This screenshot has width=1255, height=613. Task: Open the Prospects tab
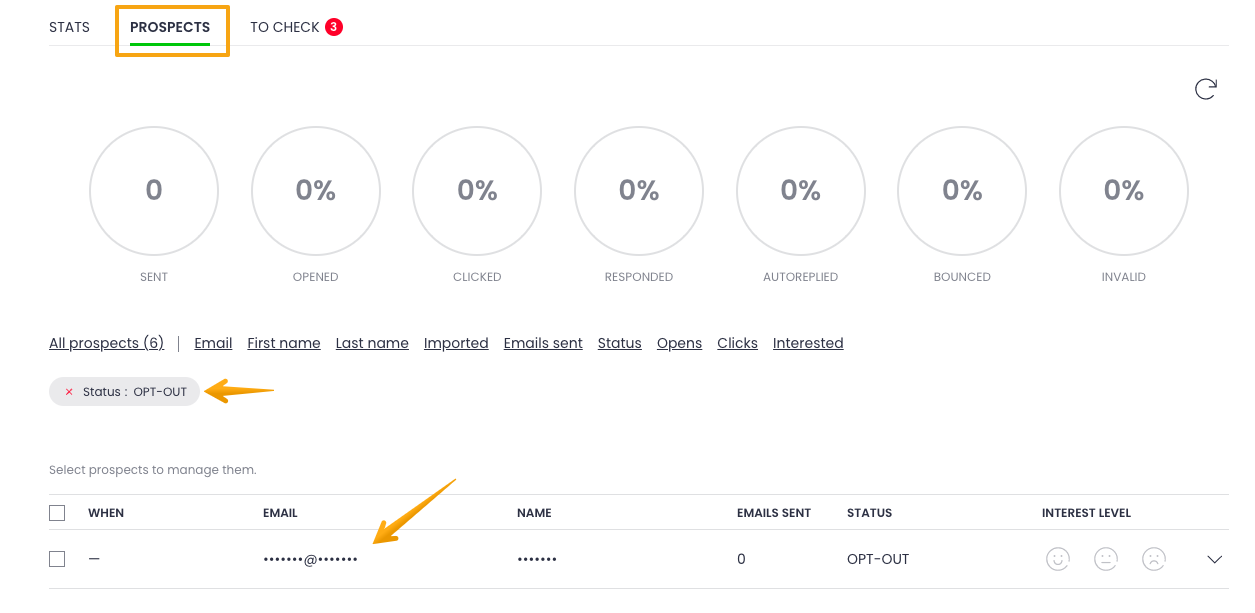[x=170, y=27]
